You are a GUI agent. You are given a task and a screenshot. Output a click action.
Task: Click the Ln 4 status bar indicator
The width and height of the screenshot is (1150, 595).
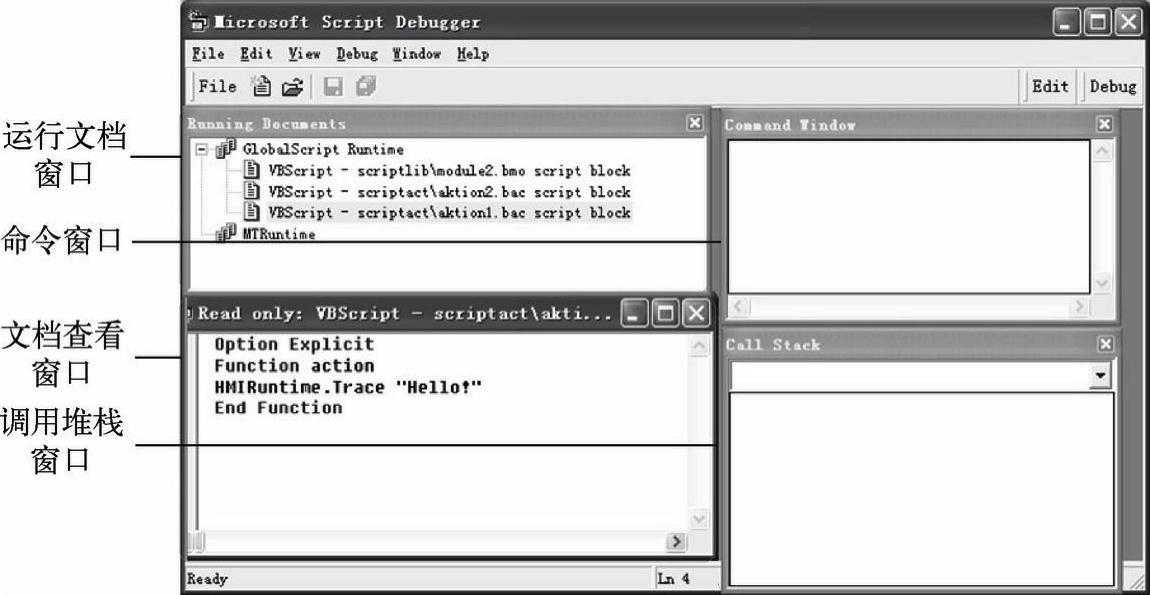pyautogui.click(x=673, y=579)
